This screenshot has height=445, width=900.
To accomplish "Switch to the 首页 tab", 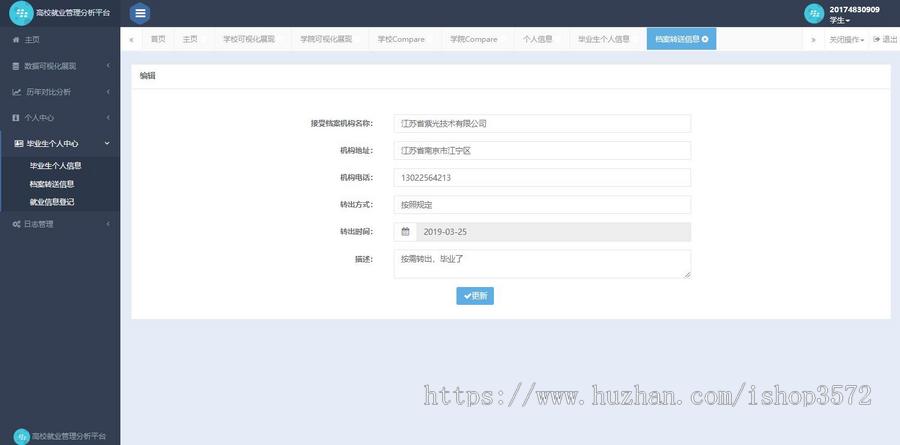I will click(158, 39).
